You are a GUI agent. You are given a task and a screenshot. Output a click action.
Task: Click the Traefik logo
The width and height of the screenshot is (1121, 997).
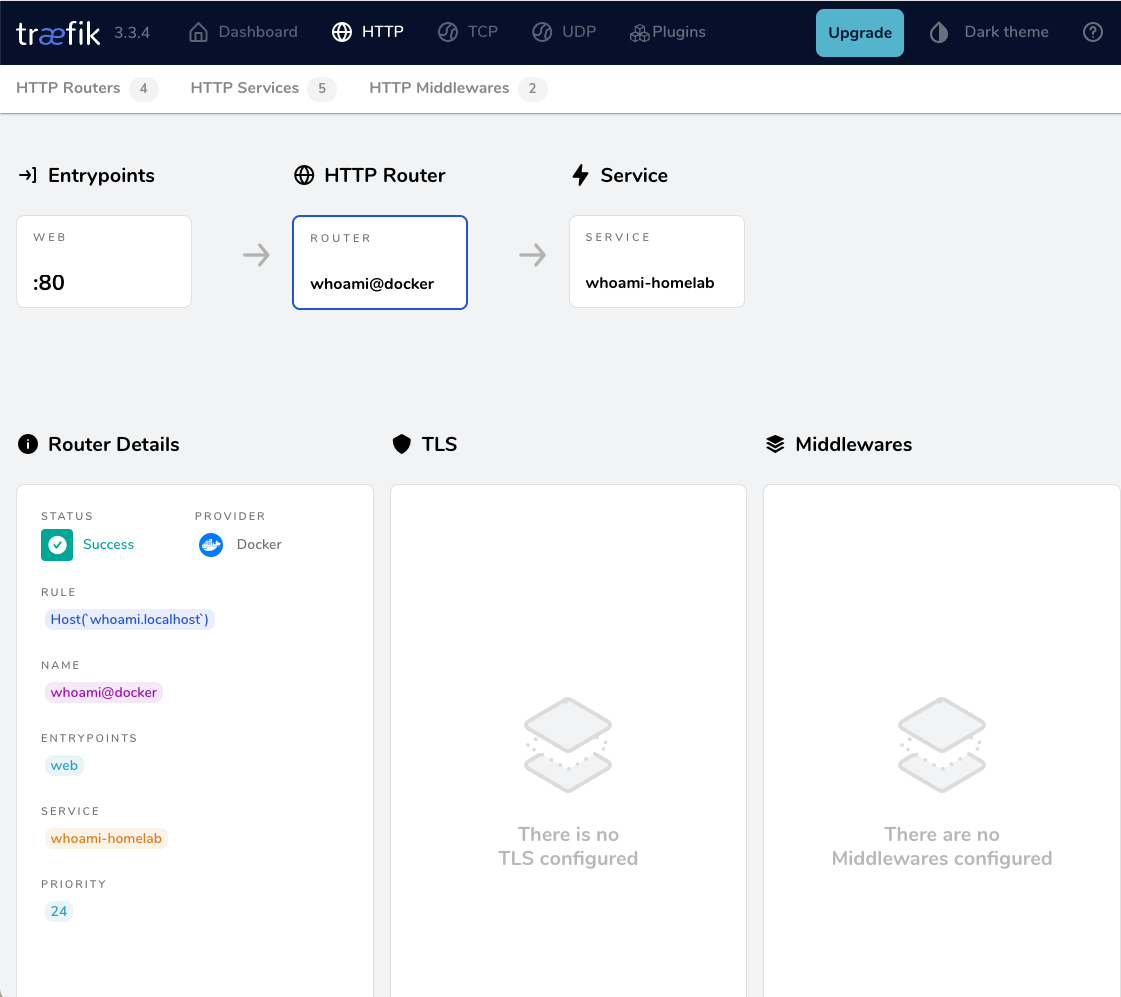[55, 32]
